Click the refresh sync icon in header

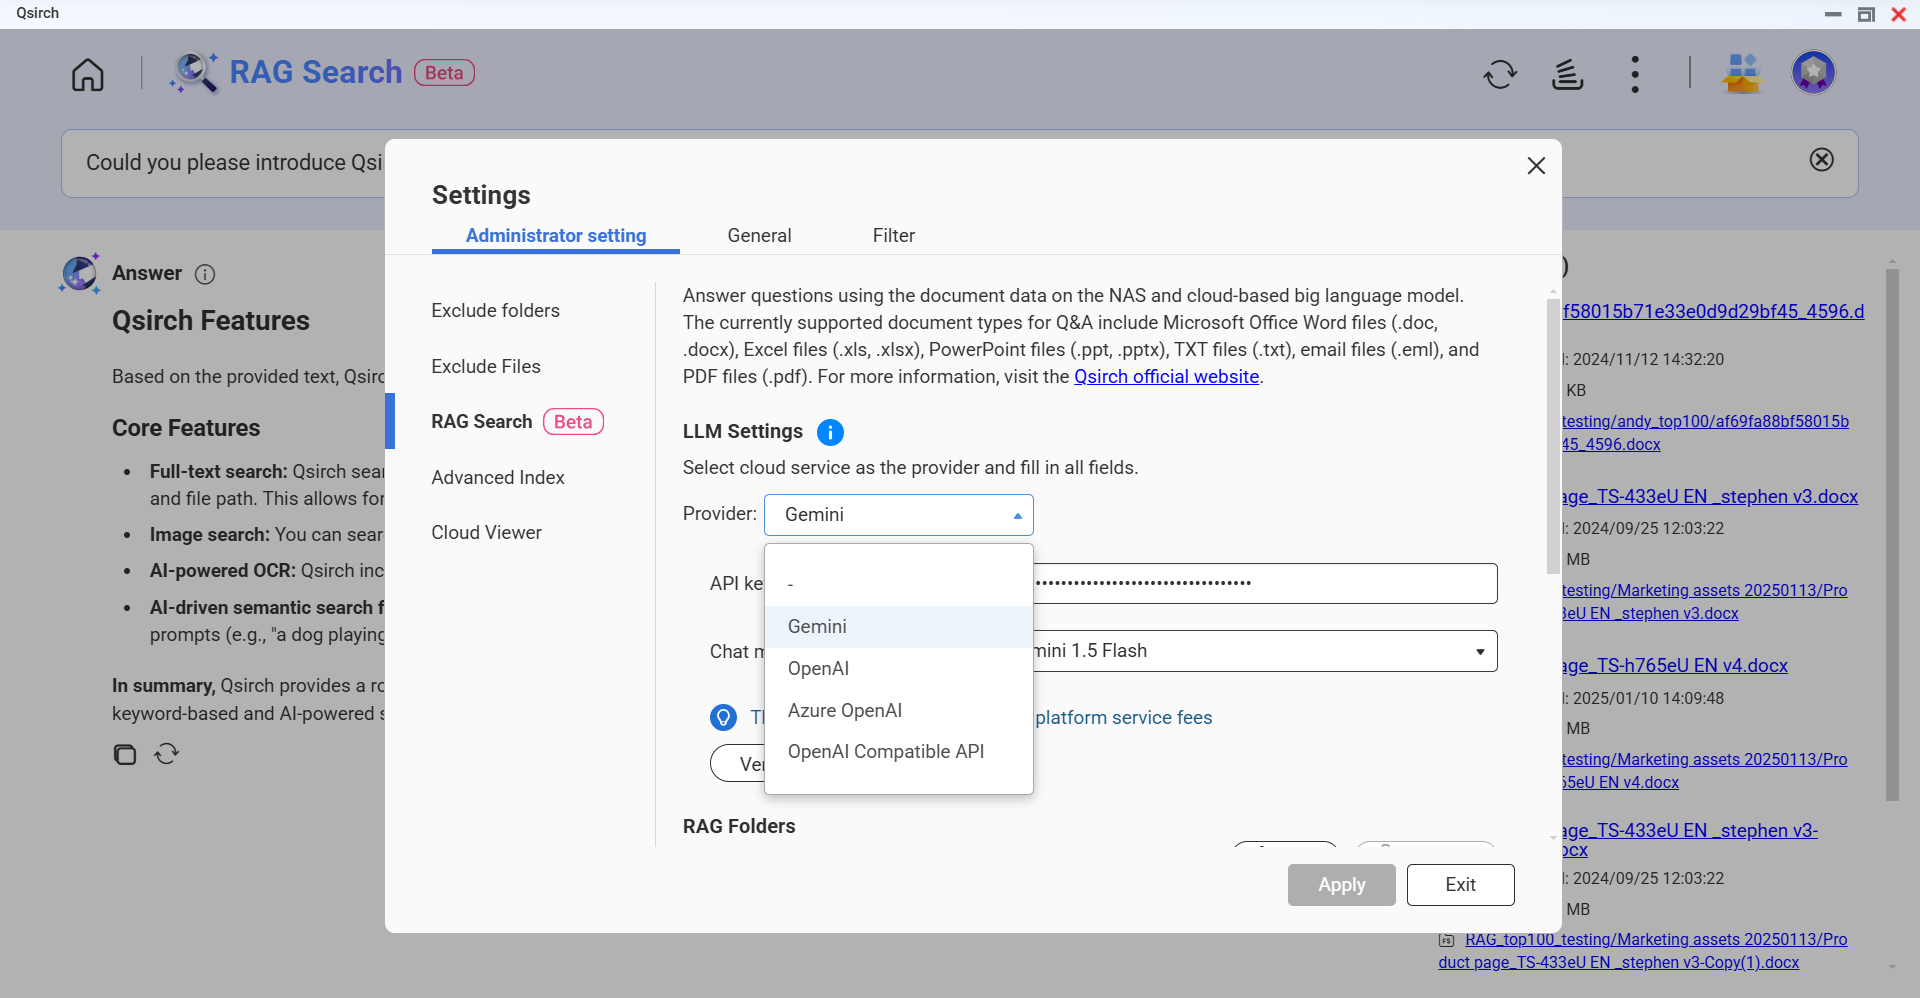(1500, 74)
